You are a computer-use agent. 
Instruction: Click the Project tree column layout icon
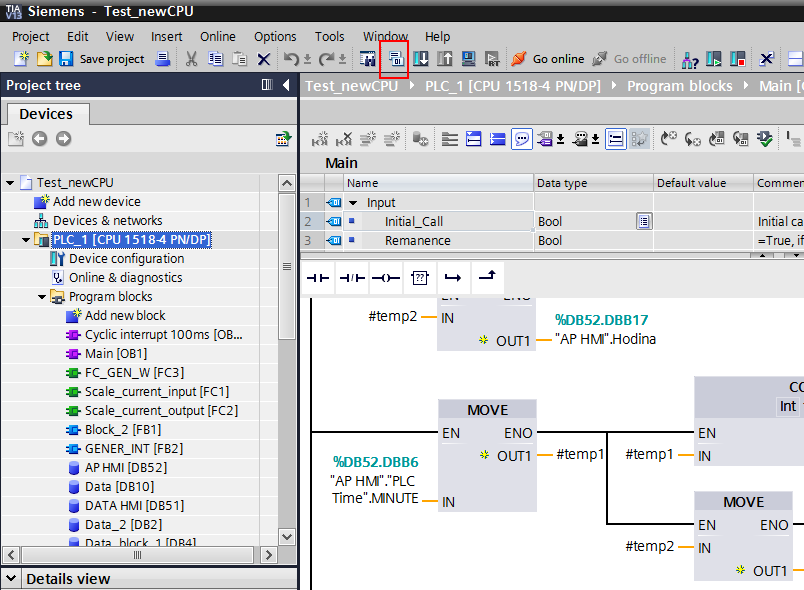click(267, 85)
